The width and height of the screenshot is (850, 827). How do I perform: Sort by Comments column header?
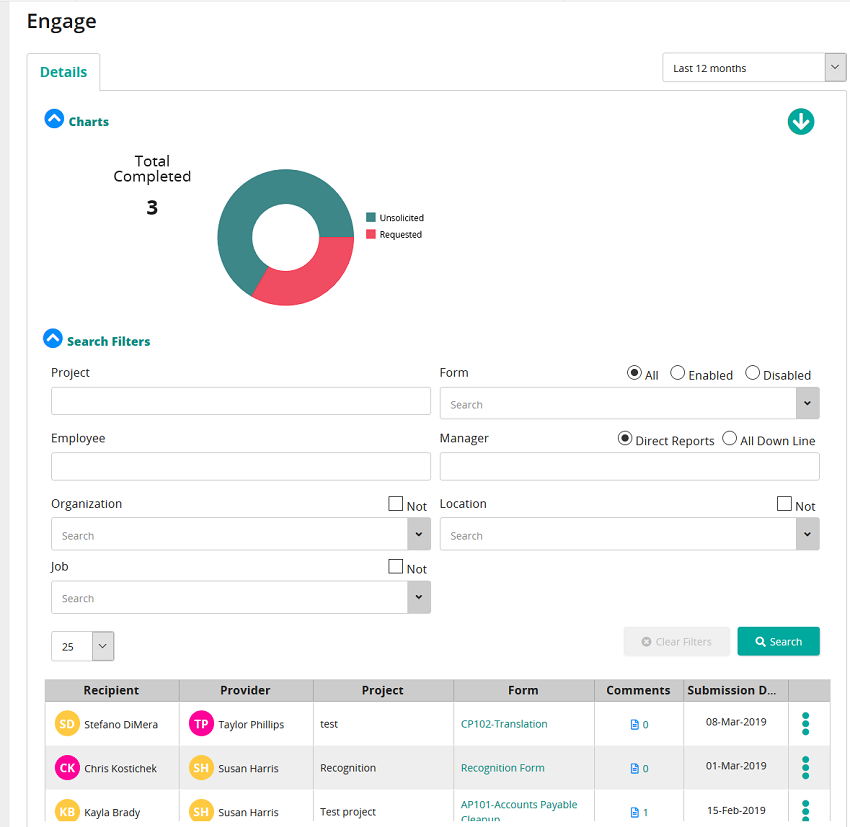tap(639, 690)
